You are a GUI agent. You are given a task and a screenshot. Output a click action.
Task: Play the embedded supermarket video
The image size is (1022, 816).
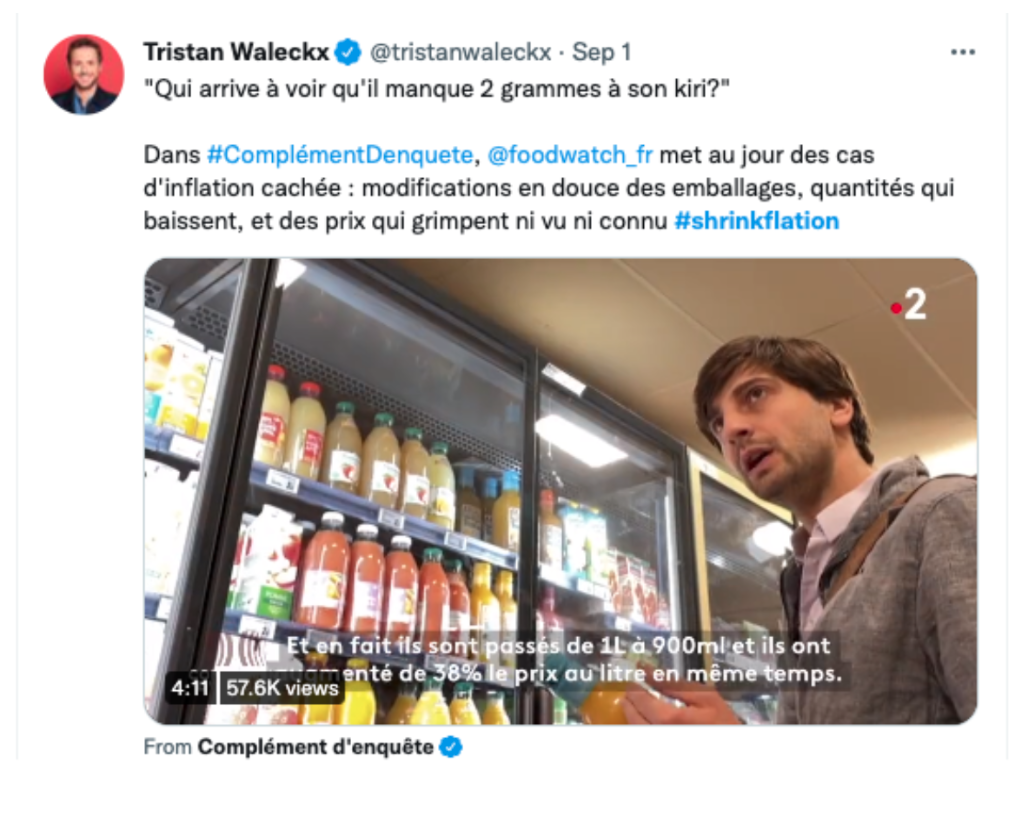click(560, 491)
